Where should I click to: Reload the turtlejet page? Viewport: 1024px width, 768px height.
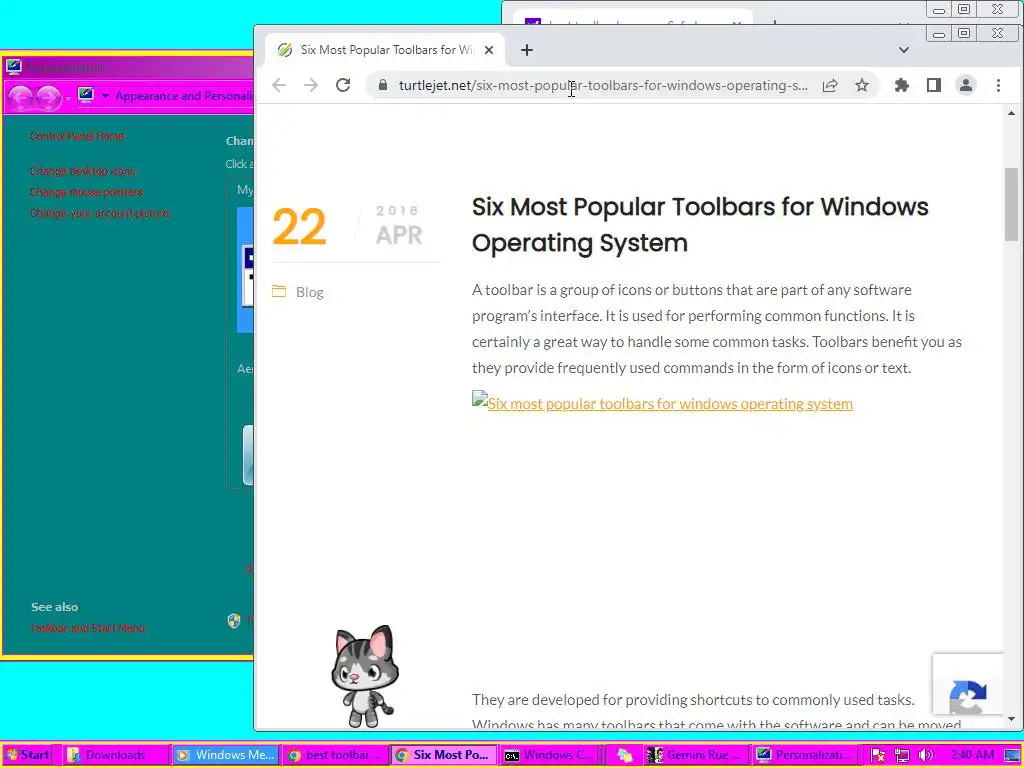343,86
